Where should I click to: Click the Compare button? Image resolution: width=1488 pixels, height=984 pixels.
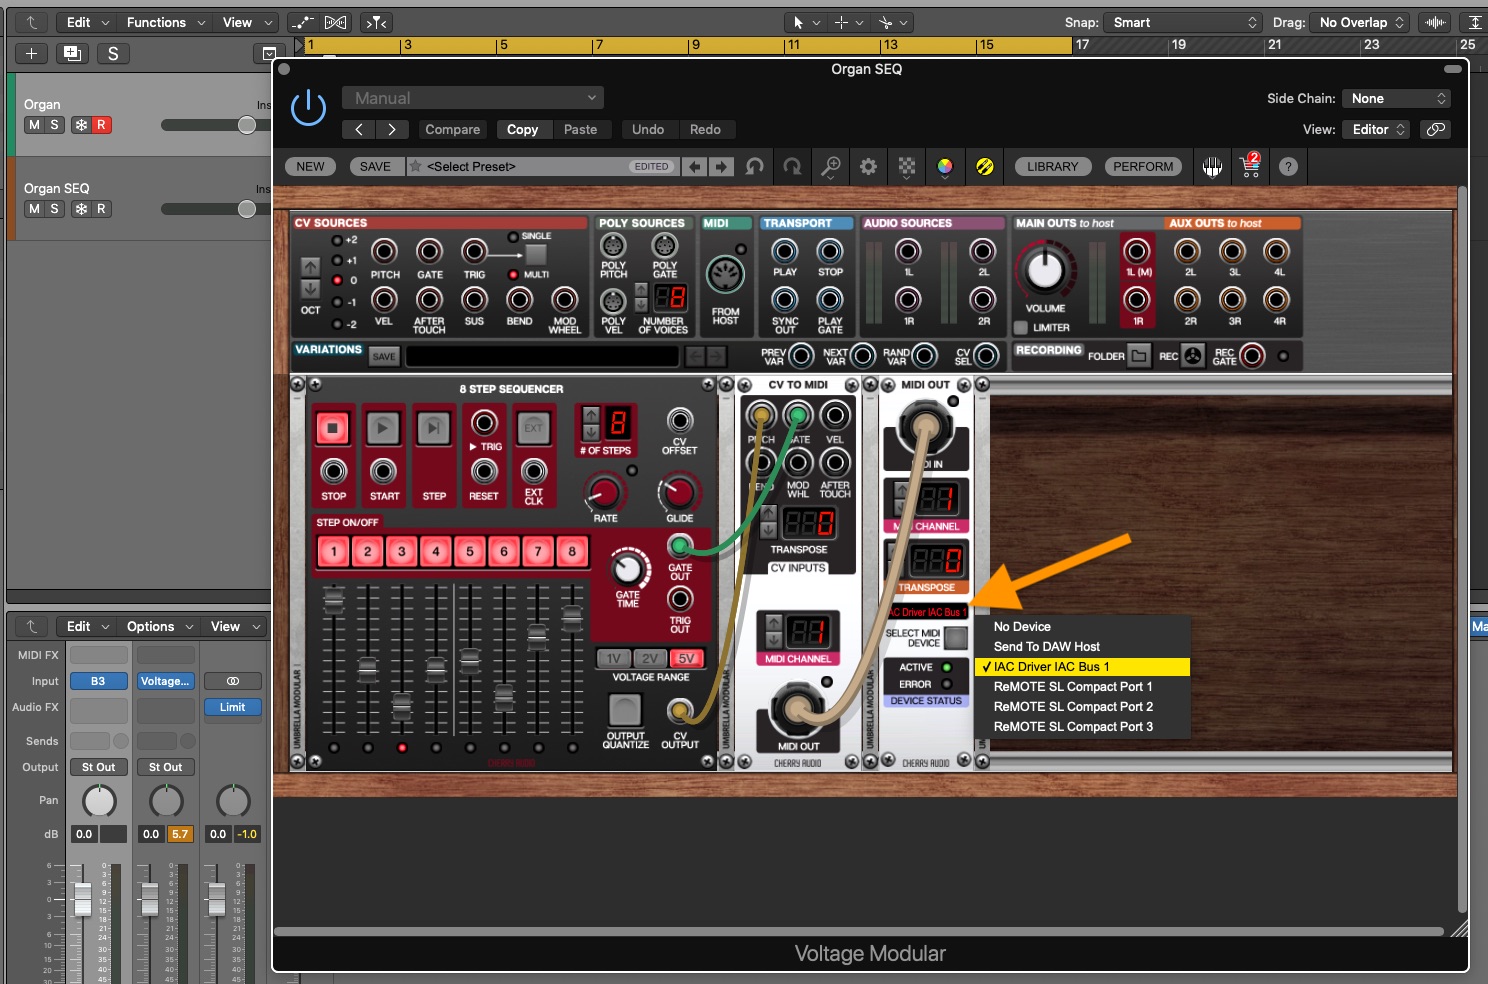point(452,129)
